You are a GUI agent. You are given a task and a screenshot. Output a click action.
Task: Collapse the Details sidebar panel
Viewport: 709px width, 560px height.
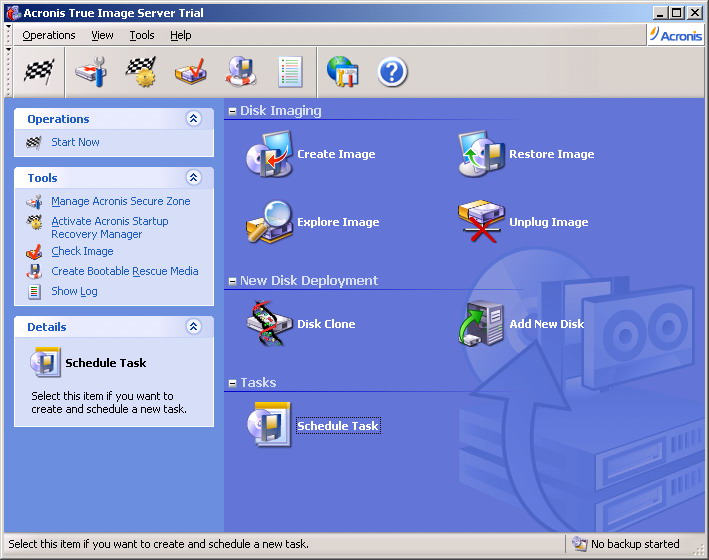tap(194, 326)
